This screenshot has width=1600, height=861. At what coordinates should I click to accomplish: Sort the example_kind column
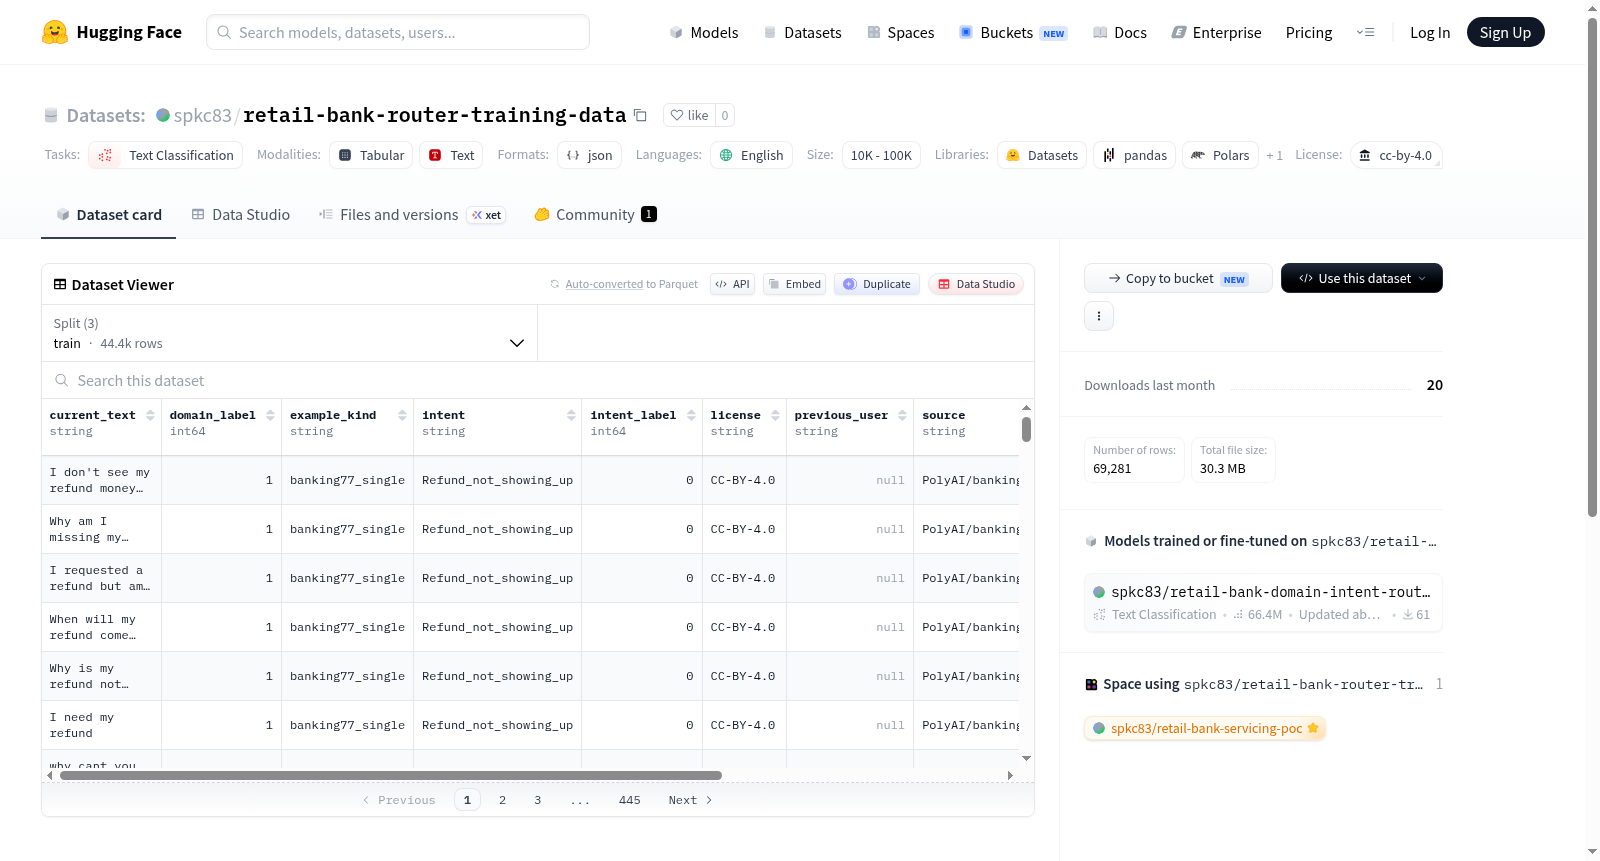click(x=402, y=415)
